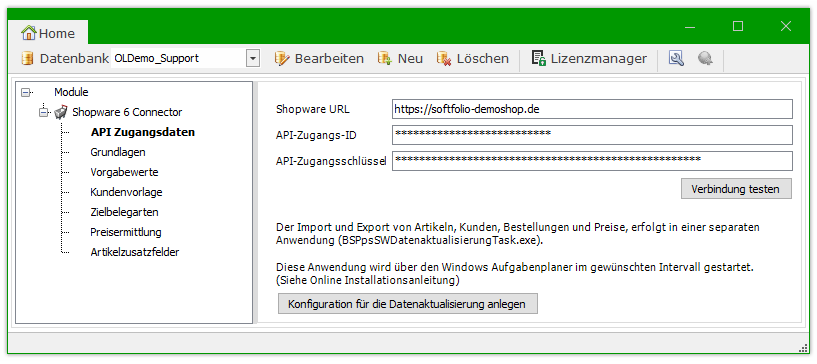
Task: Click the Siehe Online Installationsanleitung text
Action: (x=367, y=281)
